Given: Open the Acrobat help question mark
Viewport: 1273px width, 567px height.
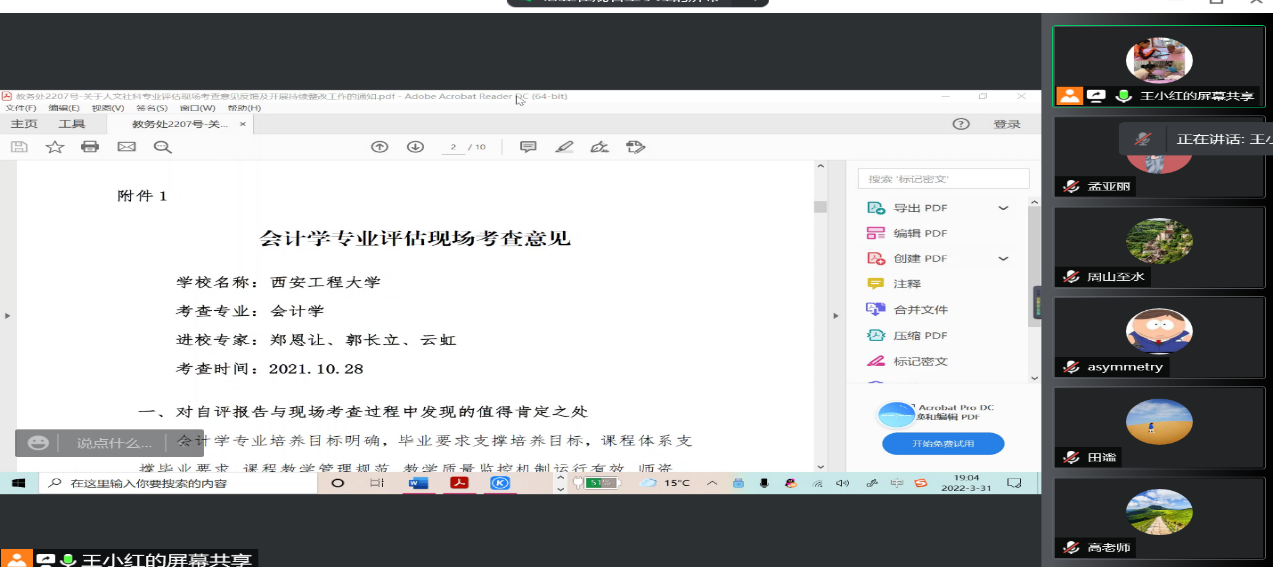Looking at the screenshot, I should (961, 124).
